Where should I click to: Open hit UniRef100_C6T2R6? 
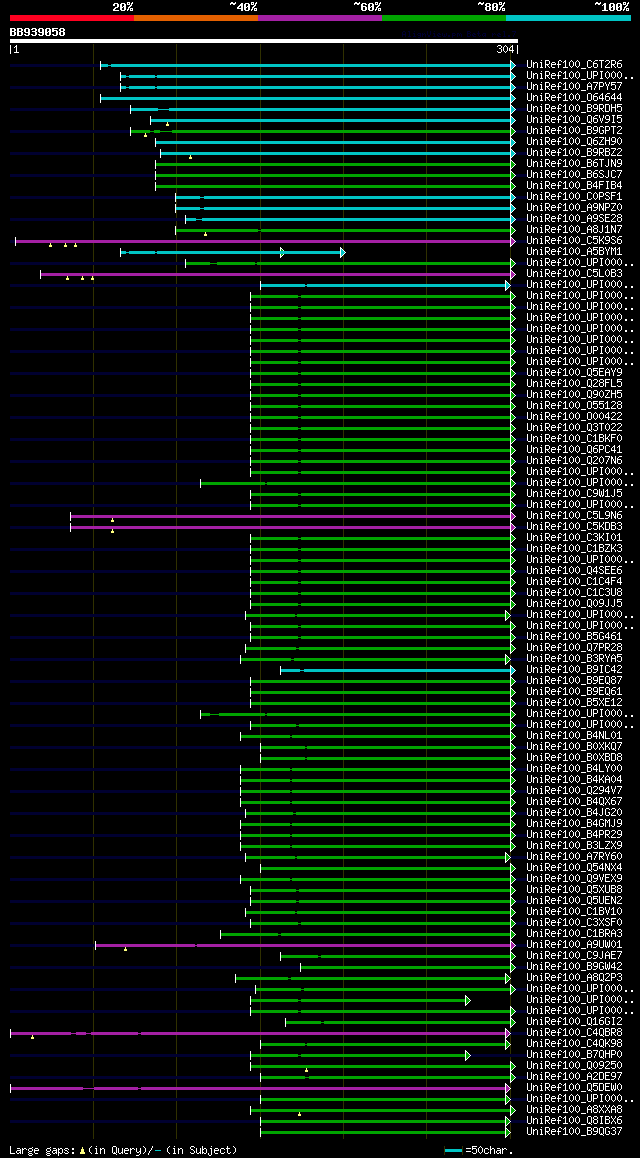(x=574, y=65)
